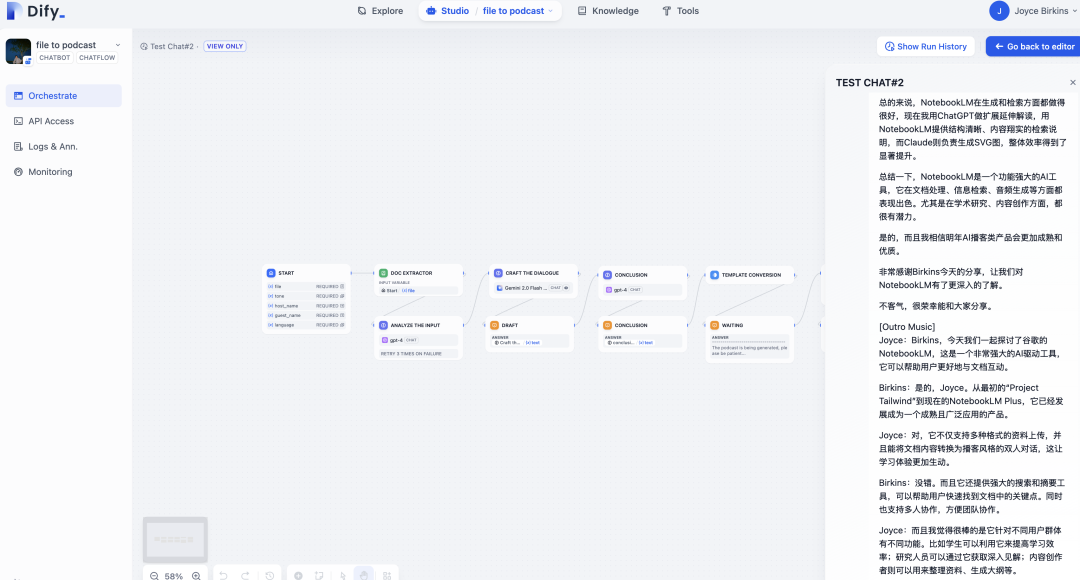Add a node with plus icon
The width and height of the screenshot is (1080, 580).
click(x=298, y=575)
